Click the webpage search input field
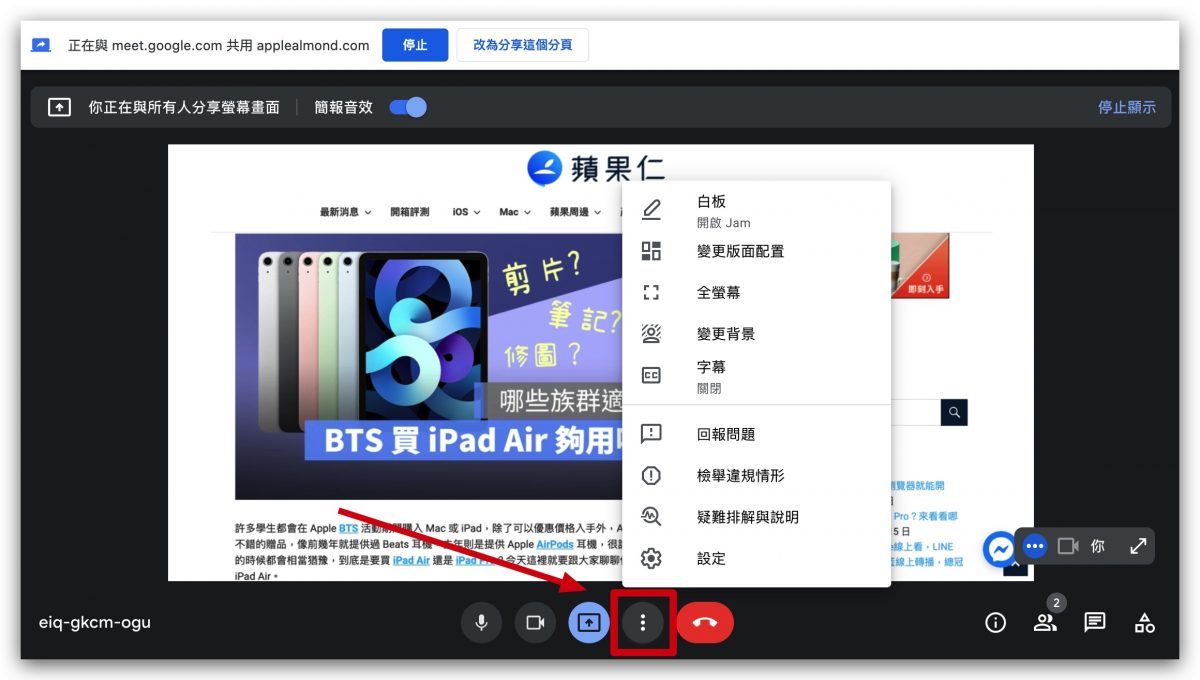This screenshot has height=680, width=1200. coord(915,412)
